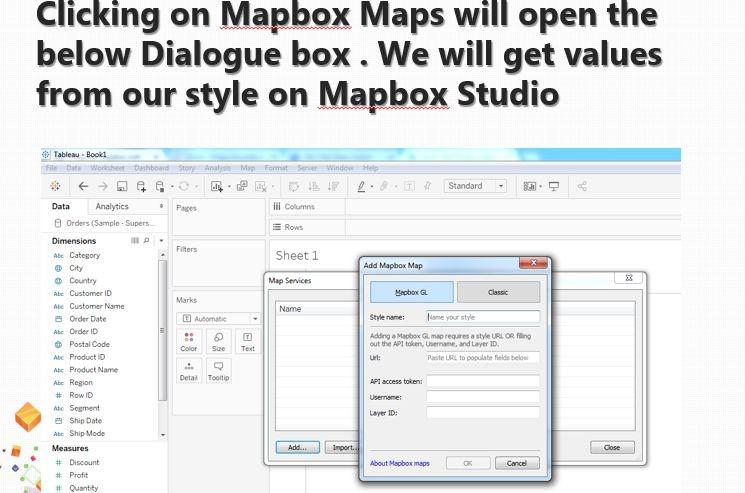Click the Style name input field

[x=483, y=317]
